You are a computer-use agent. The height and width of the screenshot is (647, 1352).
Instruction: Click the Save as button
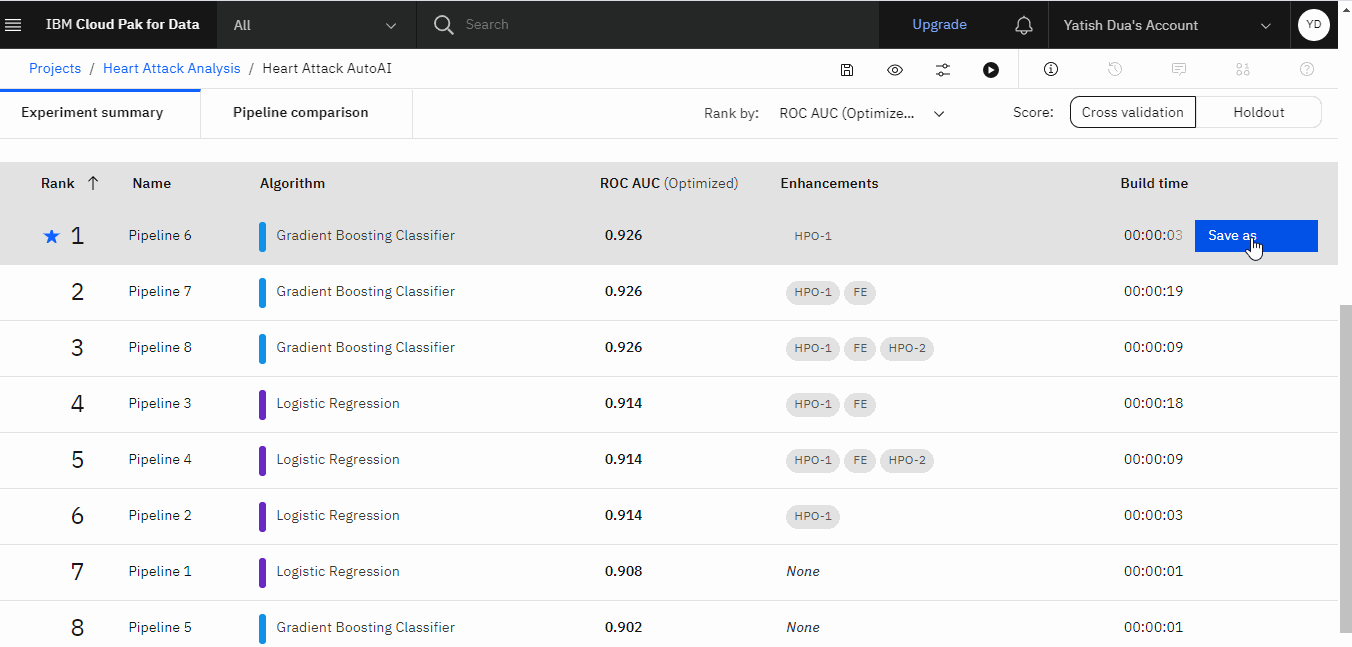[1256, 236]
